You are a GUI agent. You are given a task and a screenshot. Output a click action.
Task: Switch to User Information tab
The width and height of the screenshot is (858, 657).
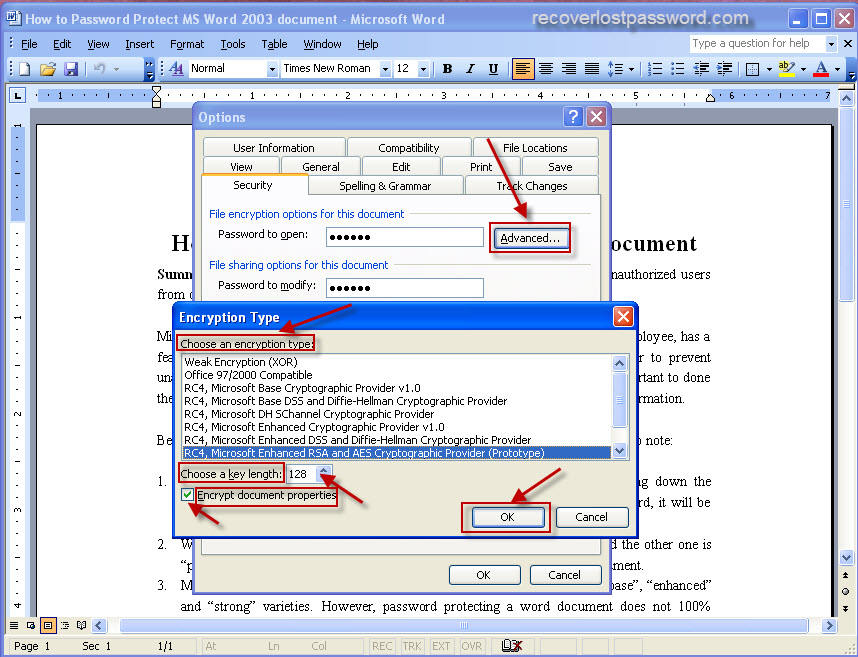(274, 148)
